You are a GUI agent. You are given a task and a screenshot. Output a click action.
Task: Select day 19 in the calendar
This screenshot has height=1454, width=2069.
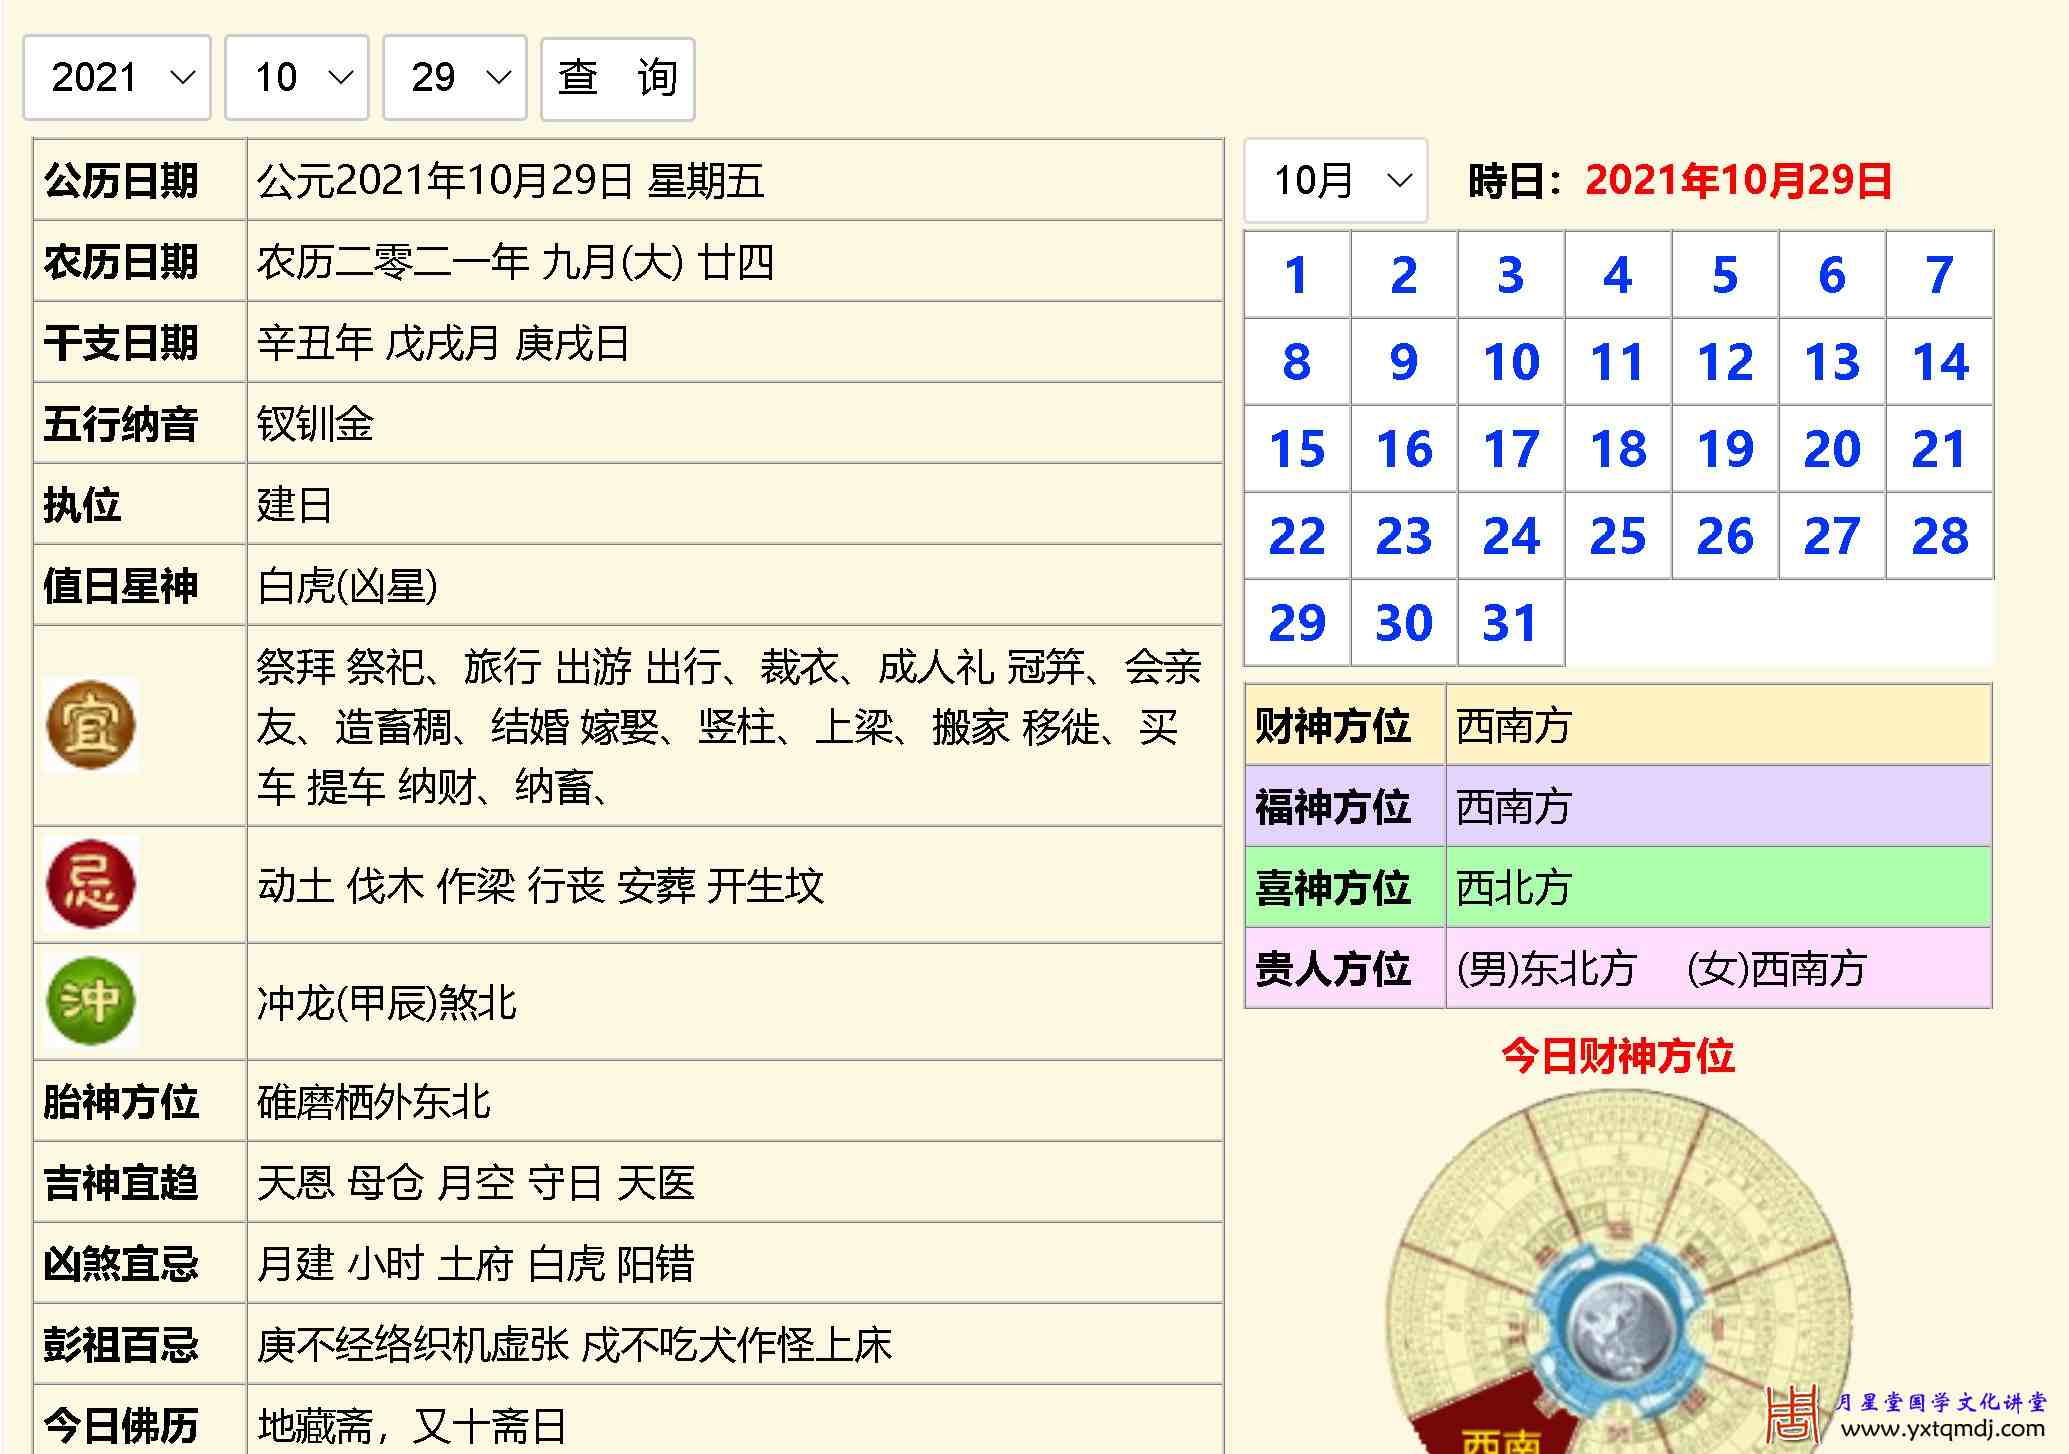pos(1725,449)
